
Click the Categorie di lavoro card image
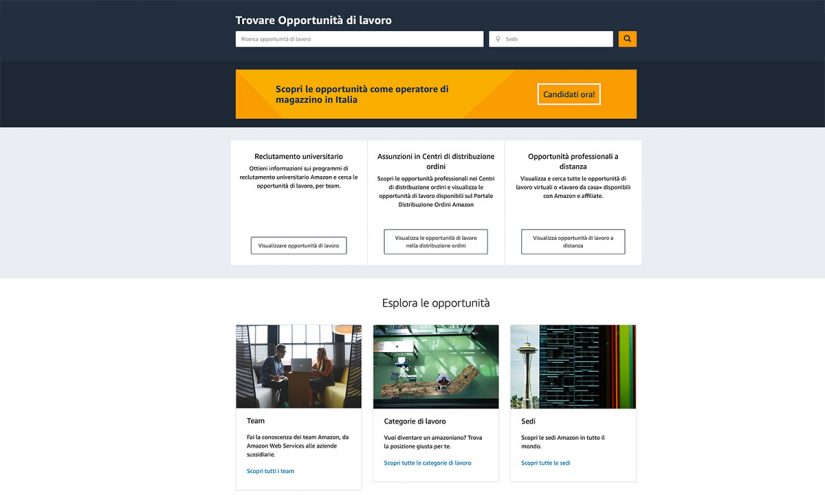(436, 366)
